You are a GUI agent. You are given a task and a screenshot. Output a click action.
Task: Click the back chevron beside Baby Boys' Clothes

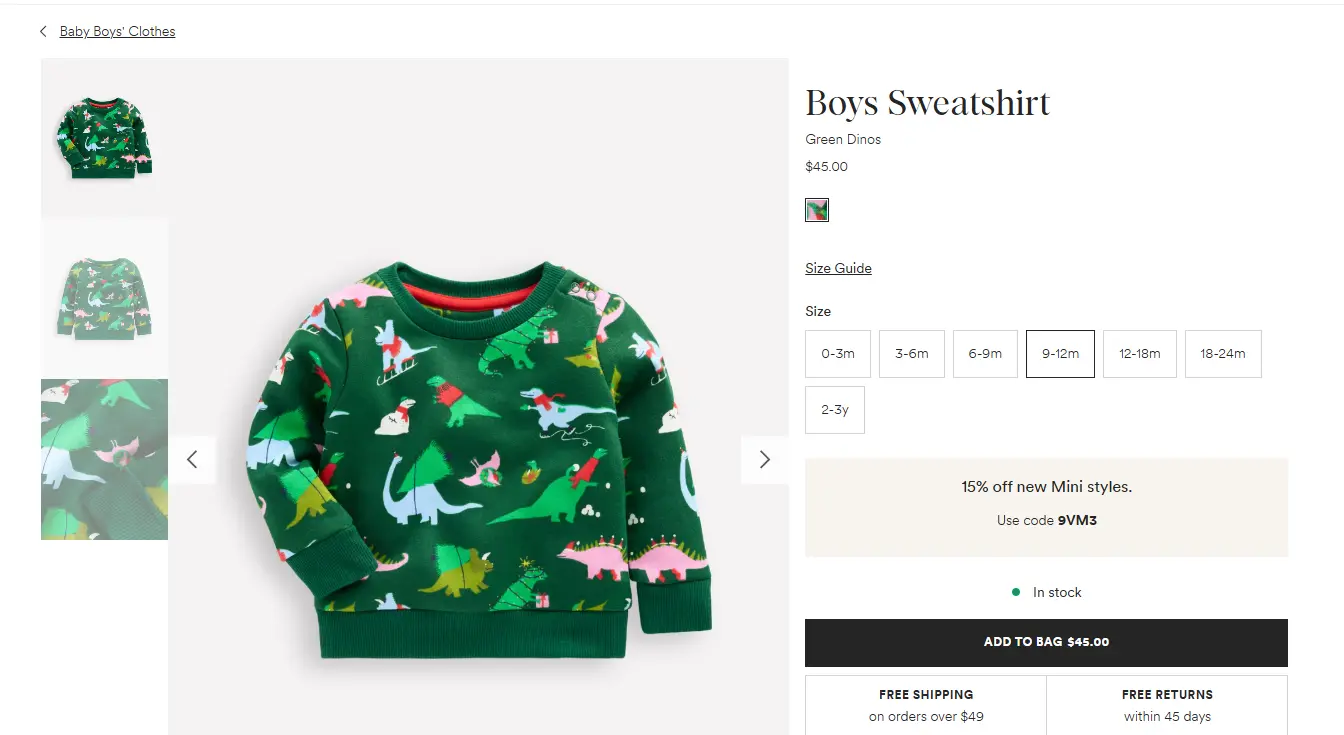click(x=42, y=31)
